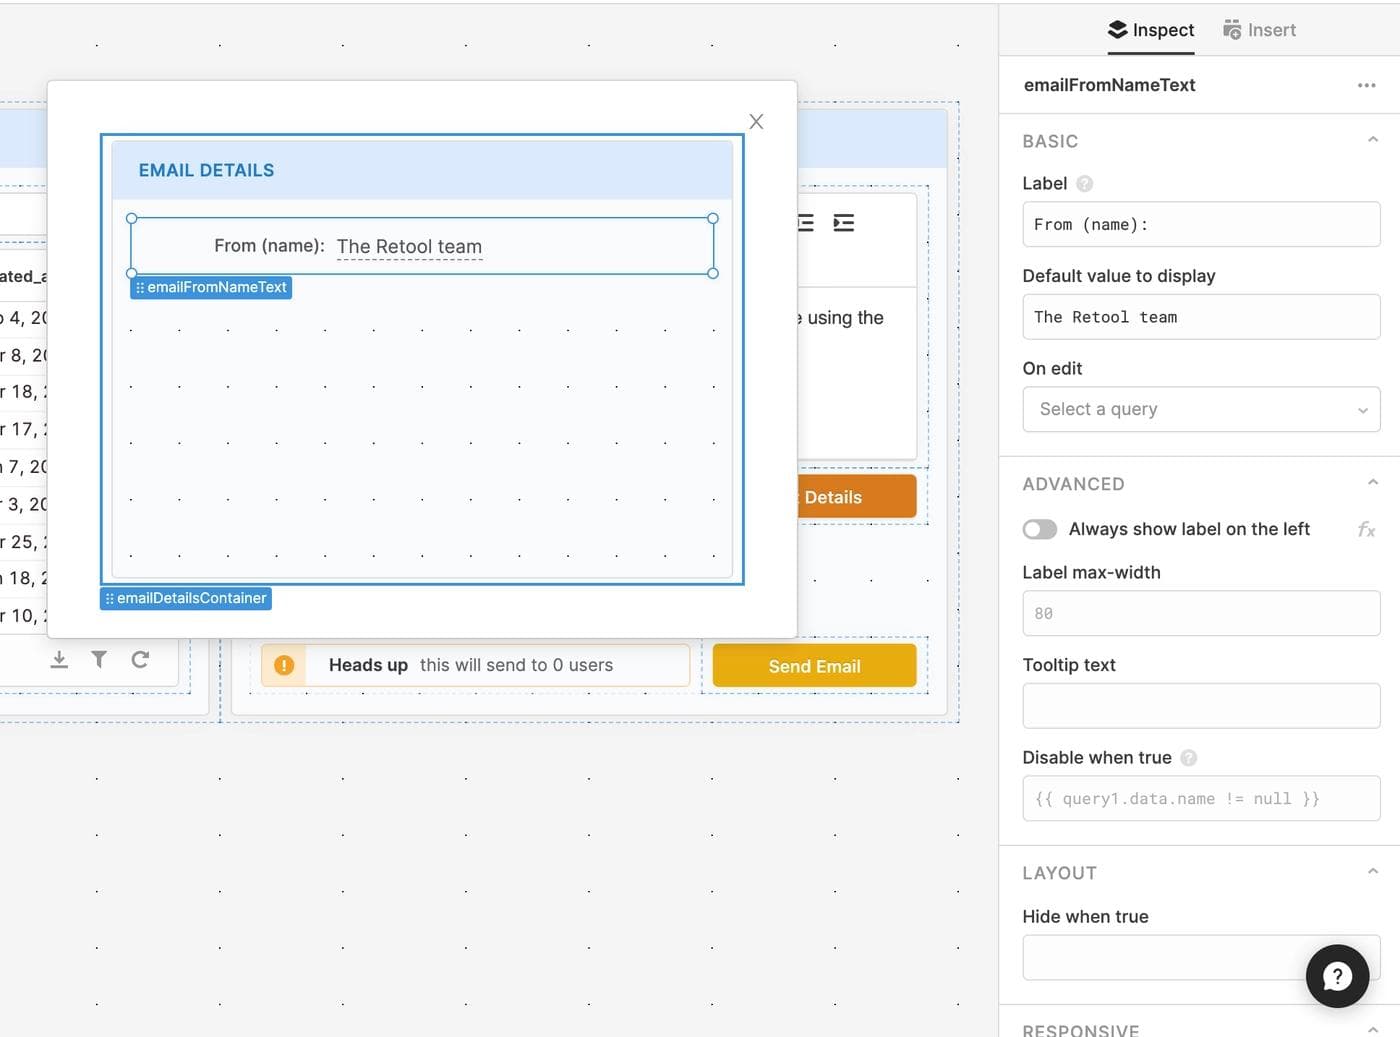Open the emailFromNameText three-dot options menu

1366,85
